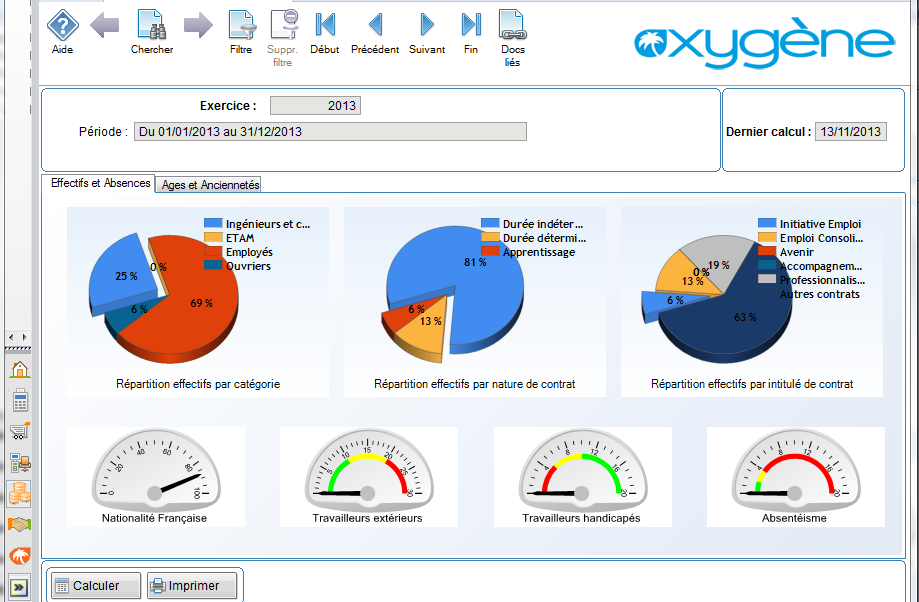Open the calculator module in the sidebar
Viewport: 919px width, 602px height.
20,399
